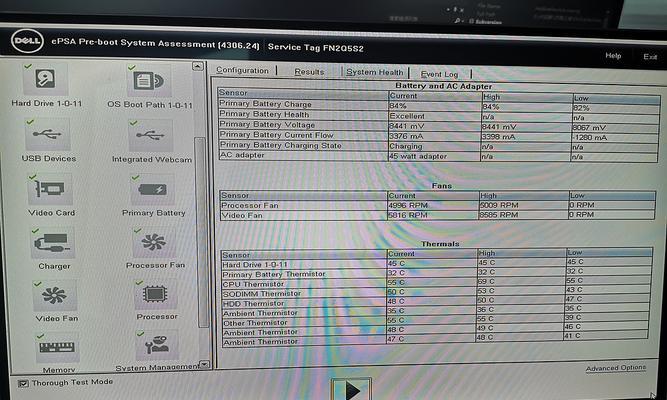The width and height of the screenshot is (667, 400).
Task: Click the 3376 mA current flow value
Action: pos(406,136)
